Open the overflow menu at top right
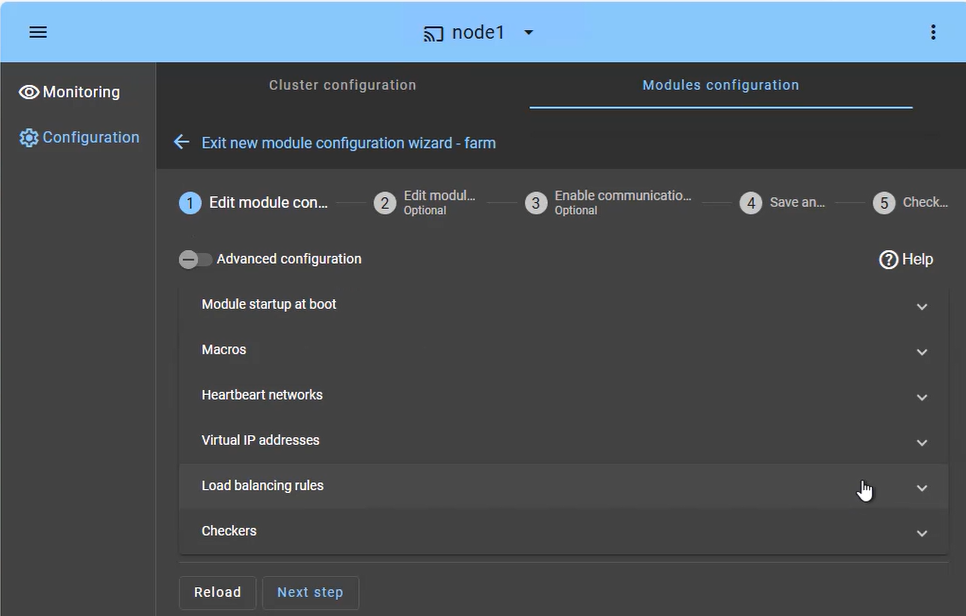Screen dimensions: 966x616 933,31
